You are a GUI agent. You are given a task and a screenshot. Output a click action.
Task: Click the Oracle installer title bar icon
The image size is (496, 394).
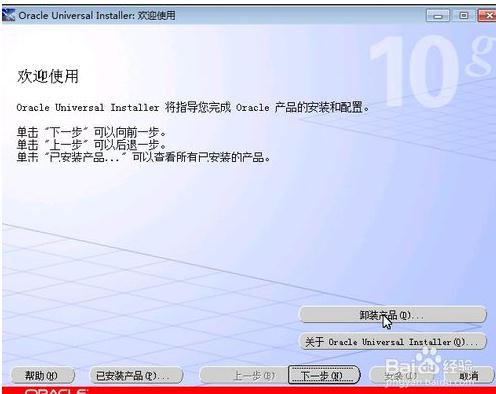click(x=8, y=15)
